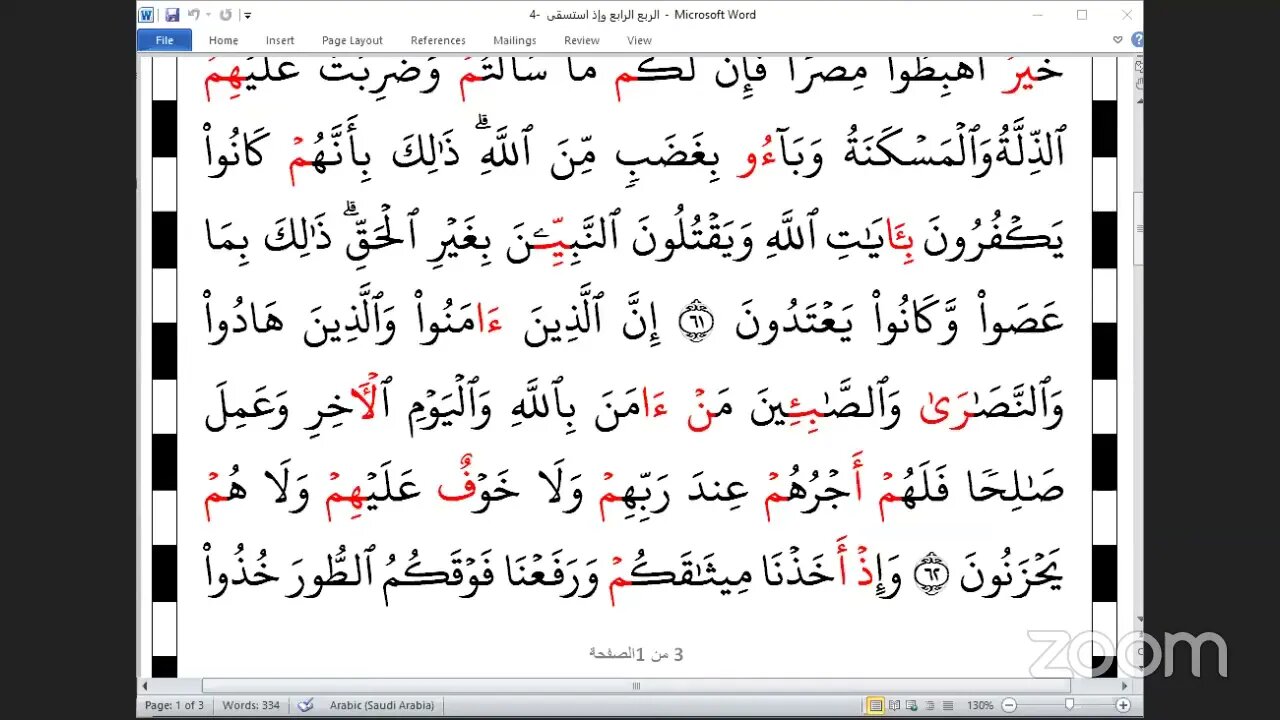
Task: Switch to the View ribbon tab
Action: click(639, 40)
